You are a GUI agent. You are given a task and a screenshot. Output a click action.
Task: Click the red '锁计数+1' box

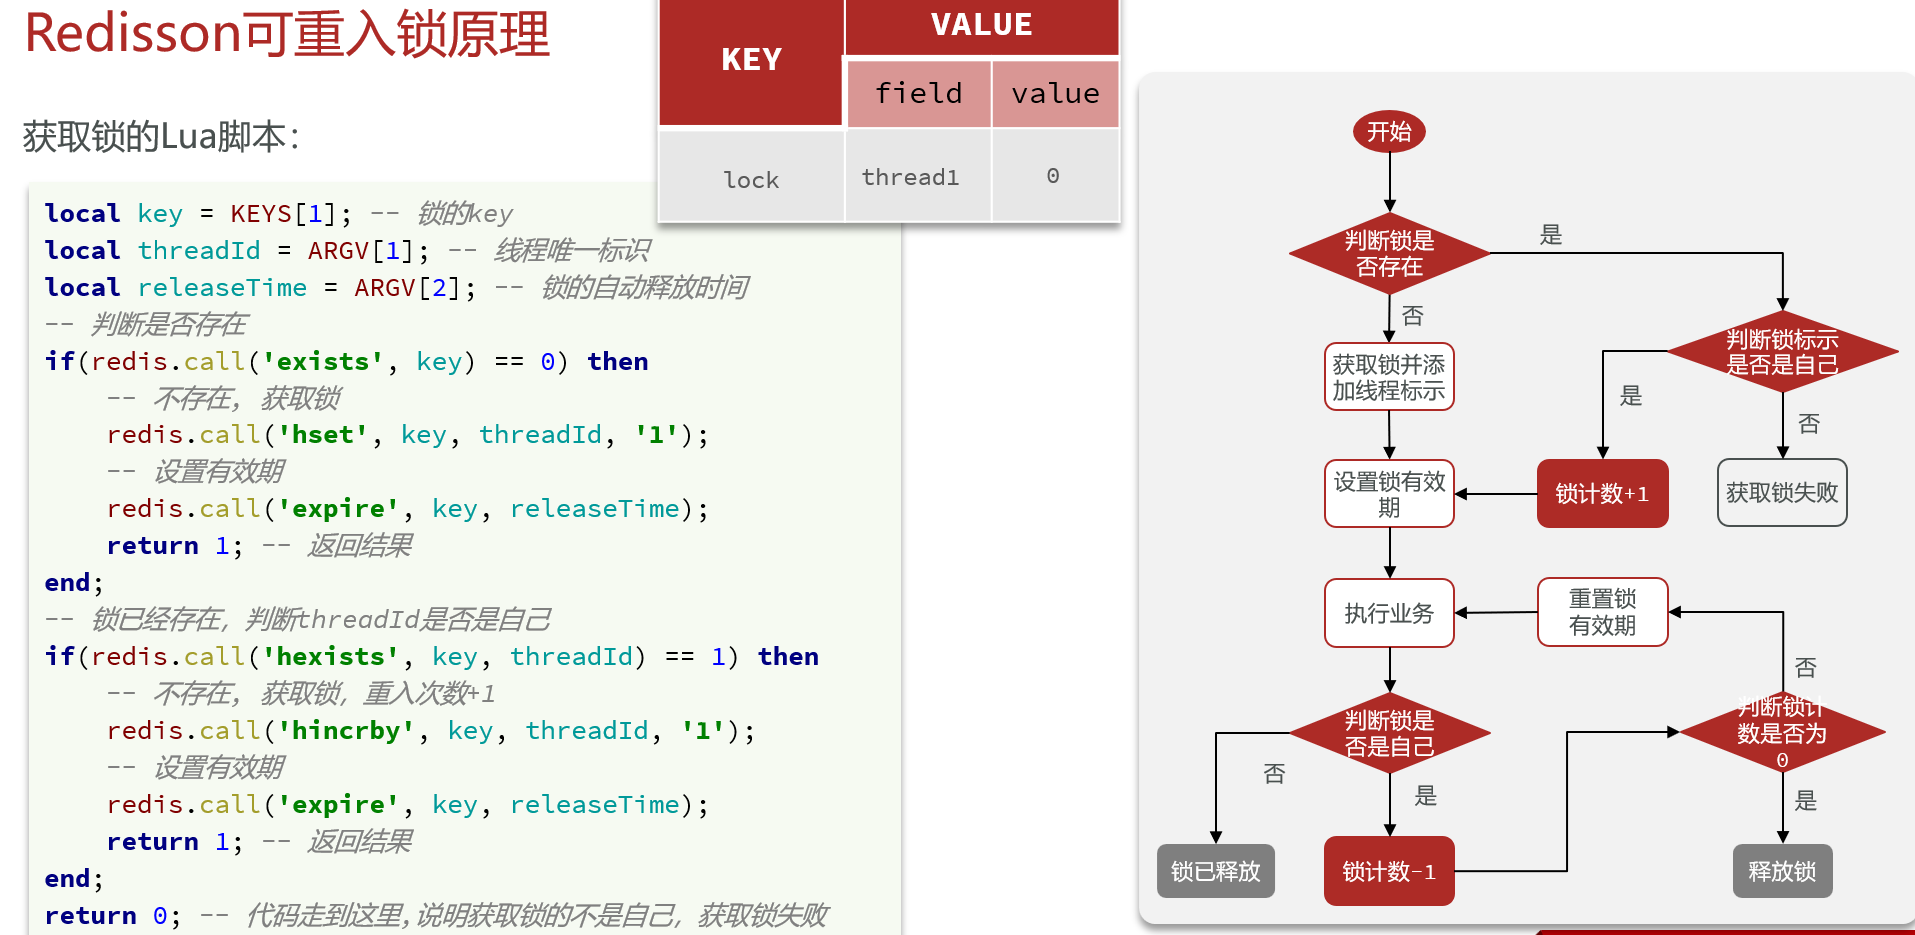pyautogui.click(x=1602, y=494)
